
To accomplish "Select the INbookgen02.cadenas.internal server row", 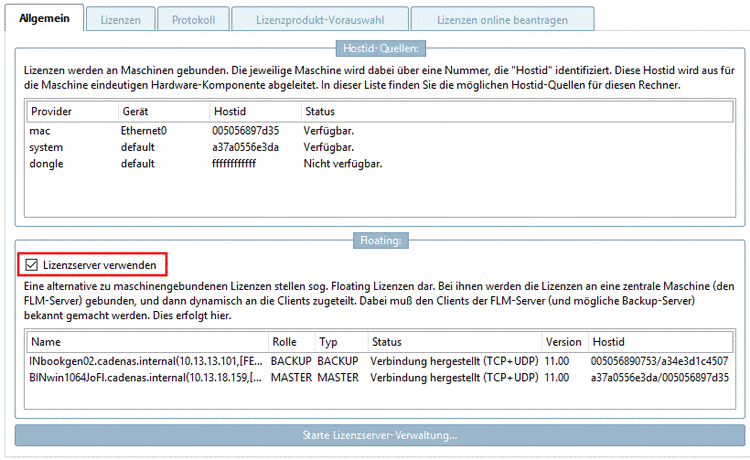I will [x=380, y=361].
